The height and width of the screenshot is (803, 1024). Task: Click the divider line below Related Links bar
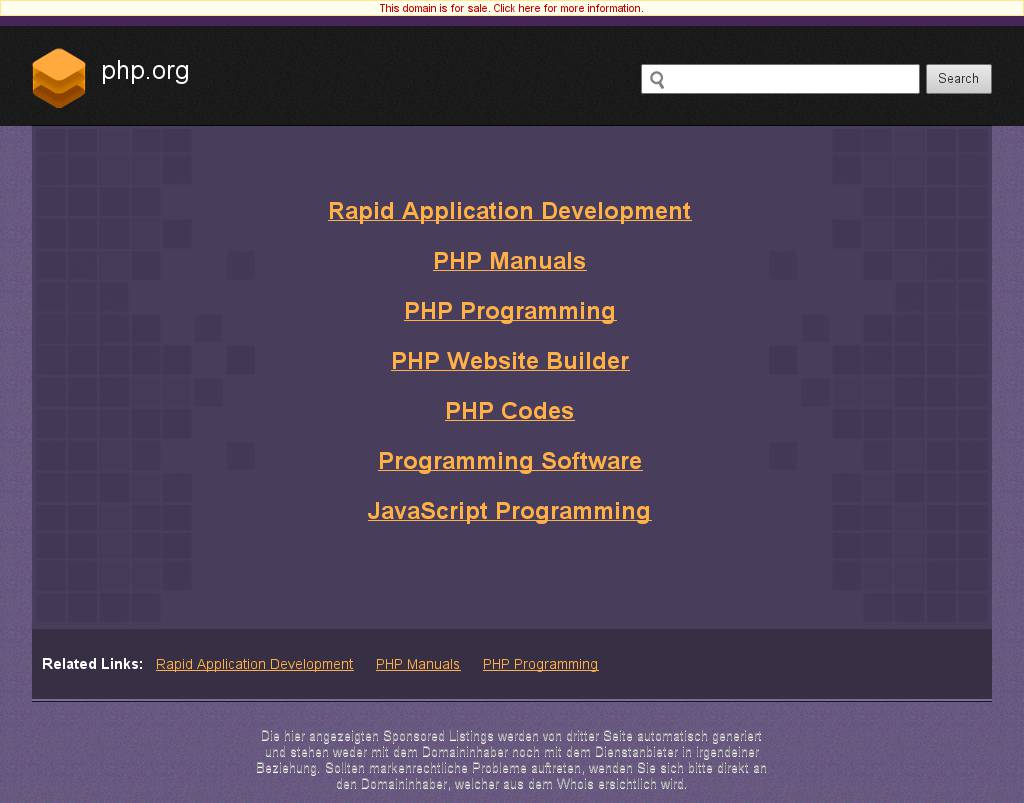click(x=511, y=701)
